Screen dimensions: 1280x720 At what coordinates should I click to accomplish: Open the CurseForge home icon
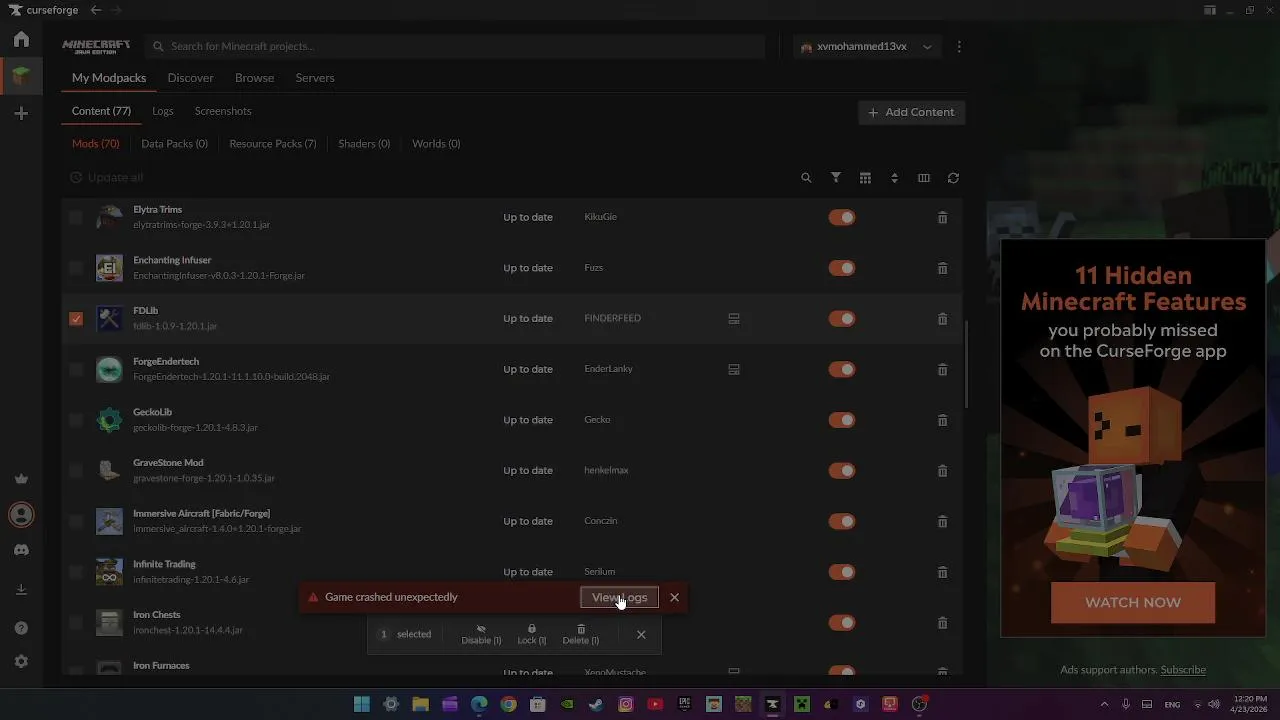(21, 40)
